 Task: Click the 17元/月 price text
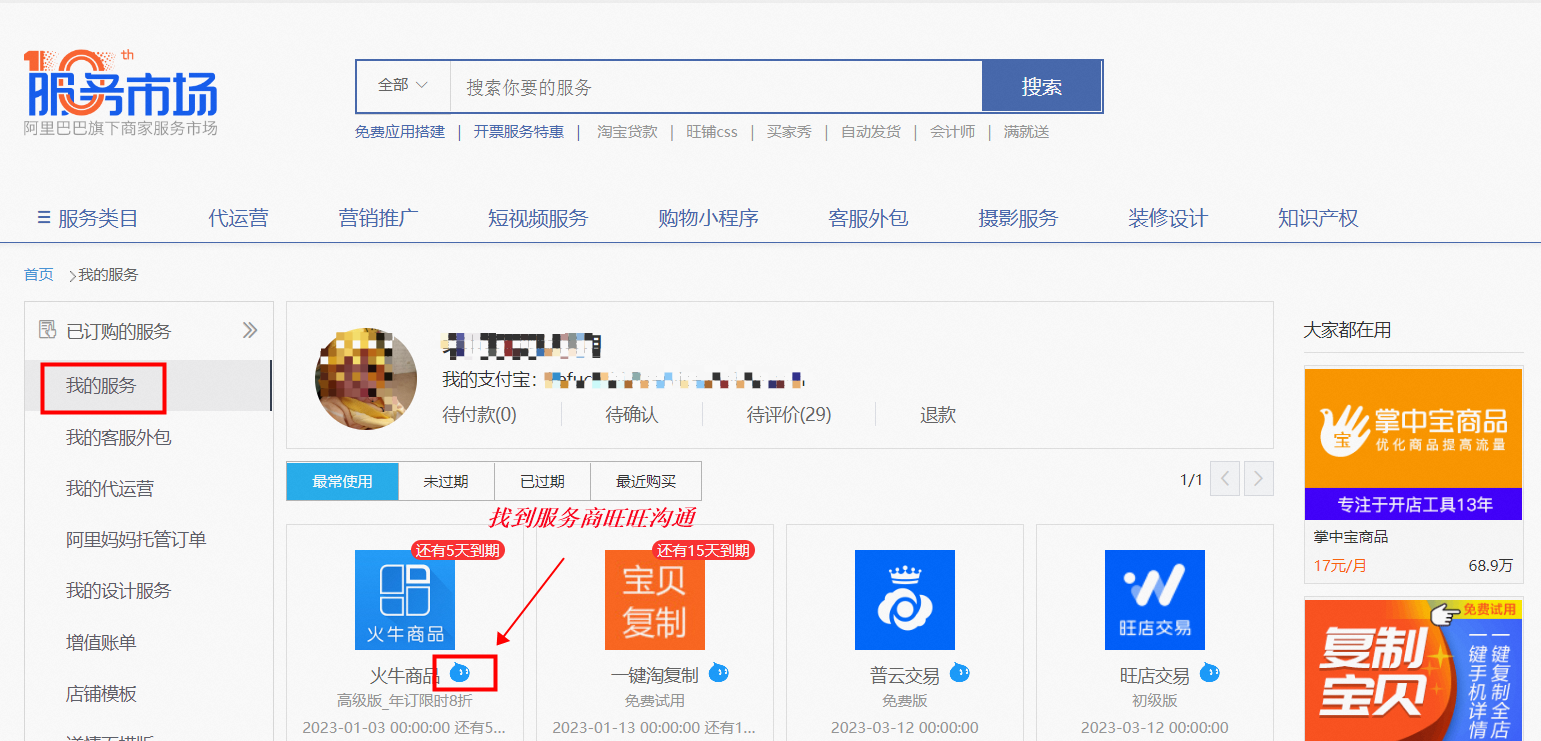1338,566
